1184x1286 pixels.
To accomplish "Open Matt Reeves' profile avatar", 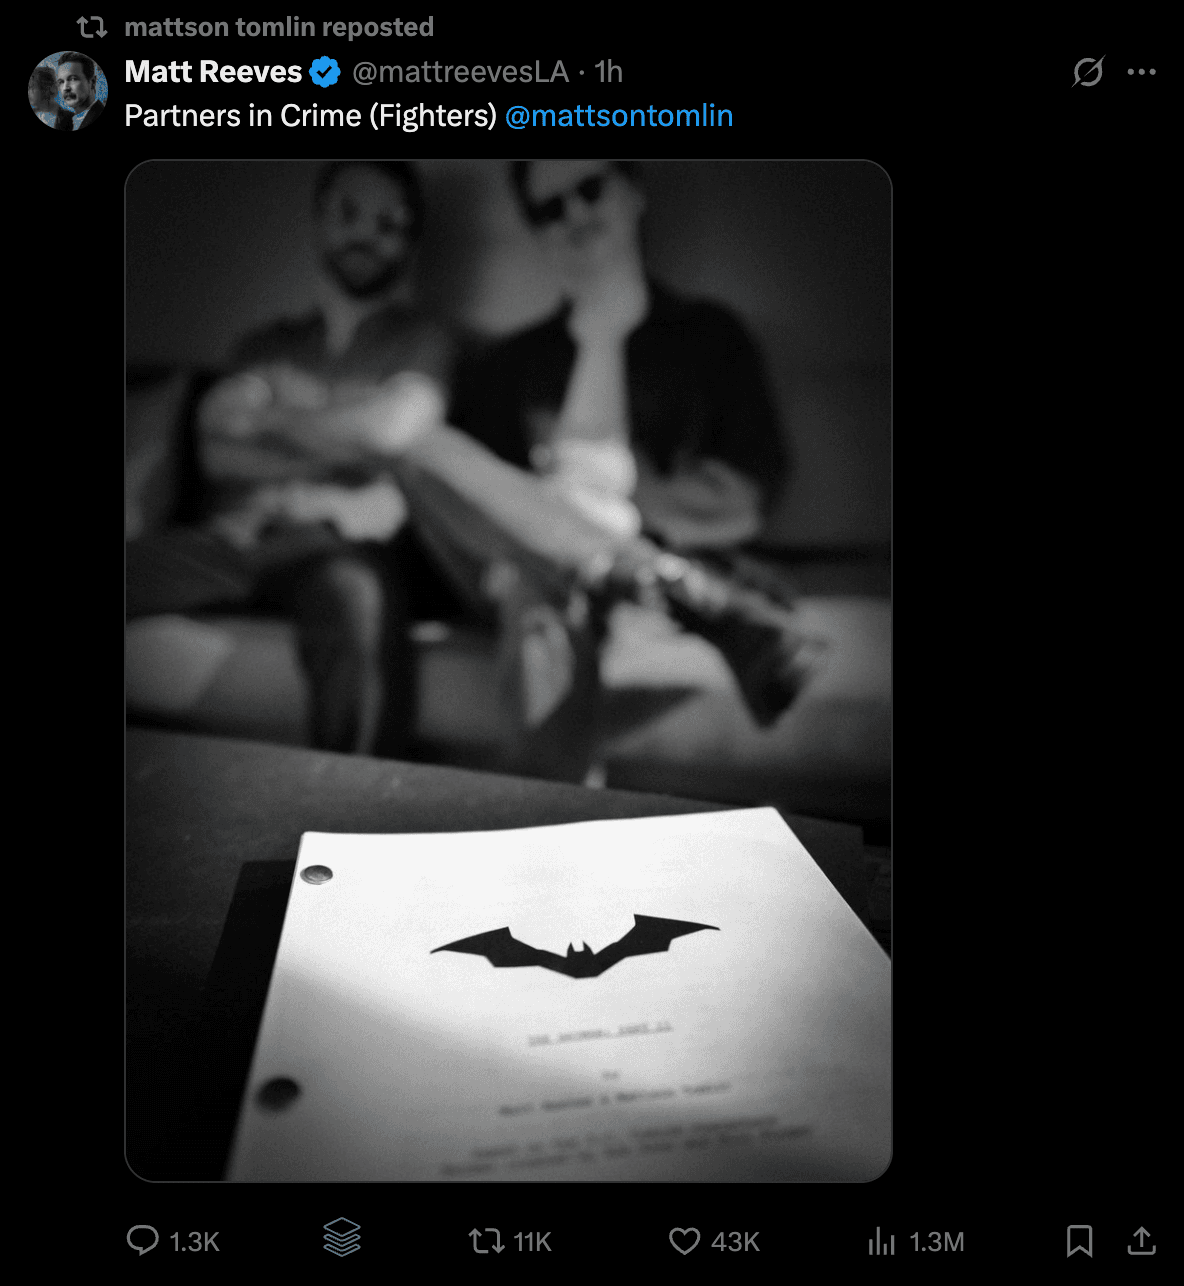I will pyautogui.click(x=68, y=91).
